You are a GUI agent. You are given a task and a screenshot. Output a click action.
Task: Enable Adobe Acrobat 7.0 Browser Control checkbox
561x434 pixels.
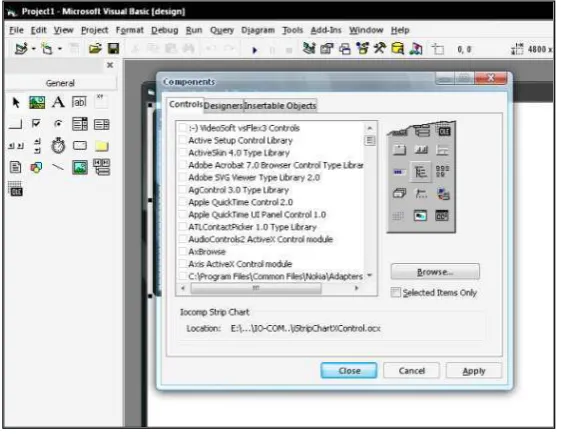click(x=182, y=165)
